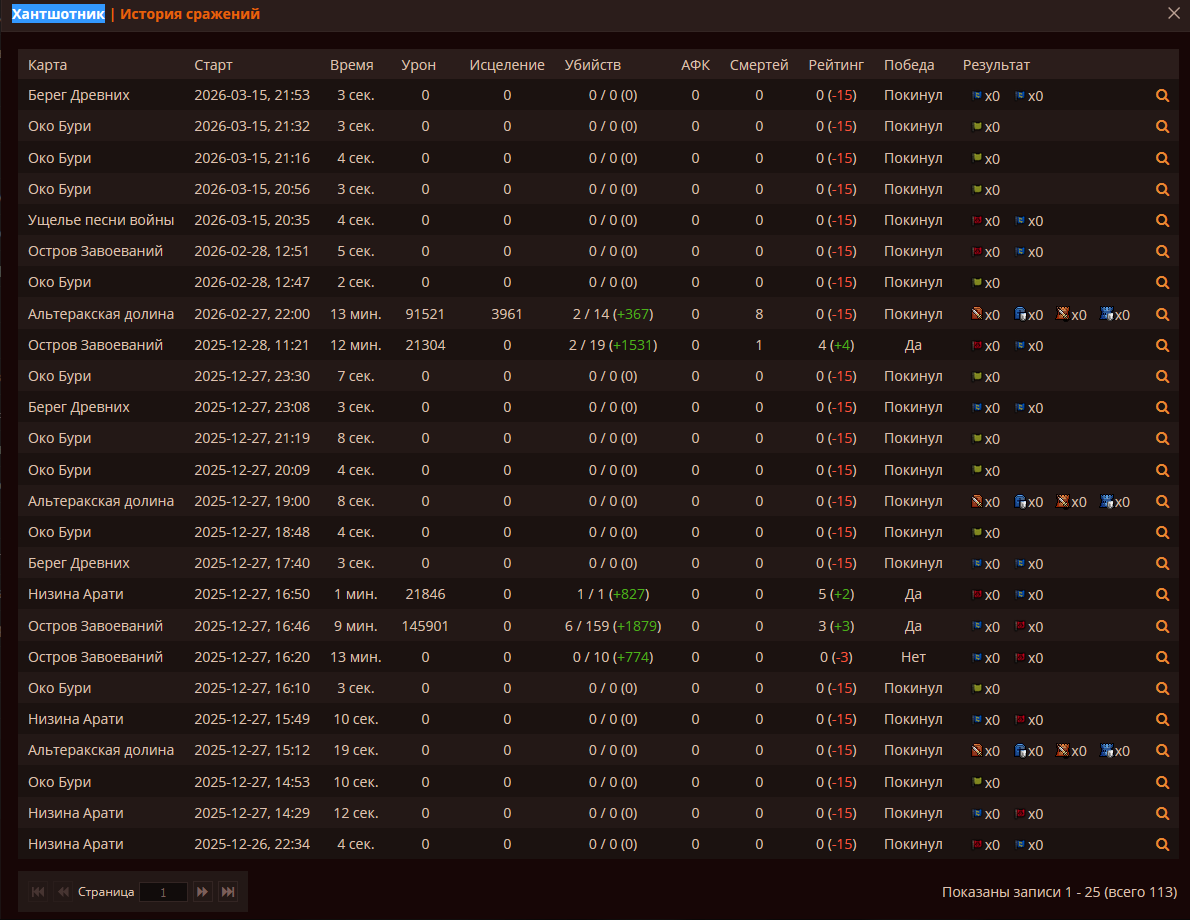Sort by the Рейтинг column header
1190x920 pixels.
(836, 65)
